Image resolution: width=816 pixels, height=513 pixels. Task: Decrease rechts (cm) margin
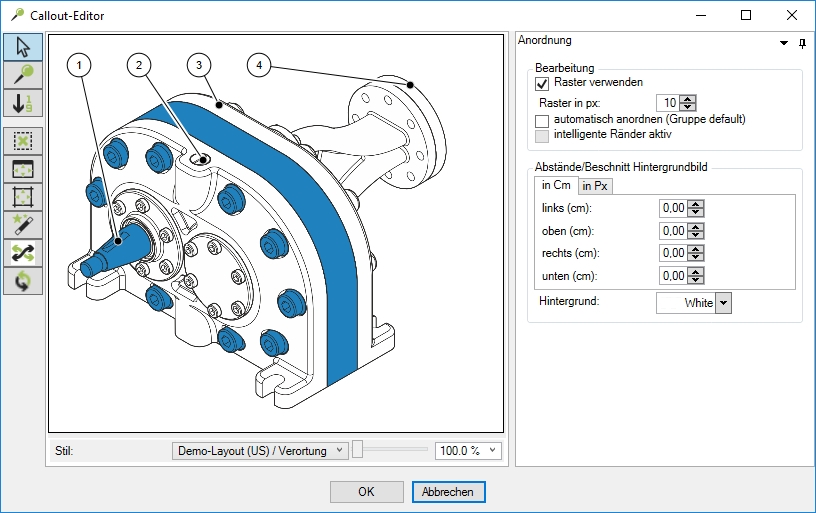point(696,258)
